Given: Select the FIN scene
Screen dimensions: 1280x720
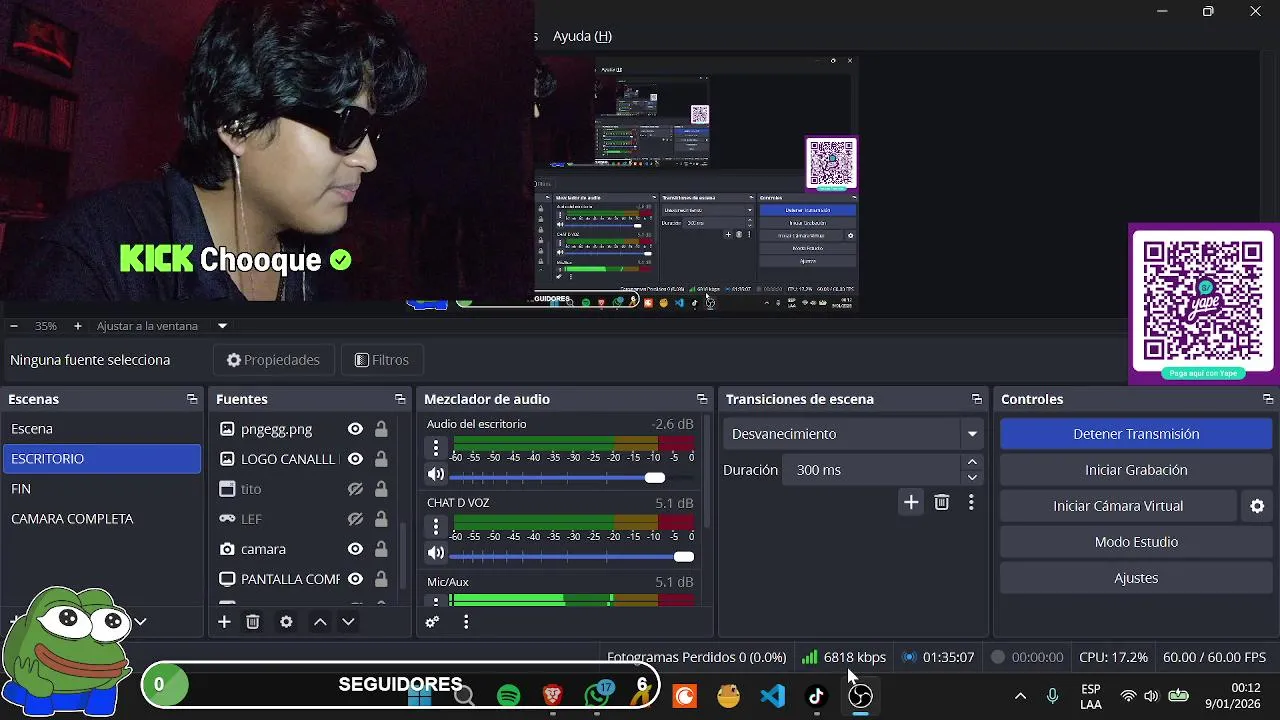Looking at the screenshot, I should [102, 489].
